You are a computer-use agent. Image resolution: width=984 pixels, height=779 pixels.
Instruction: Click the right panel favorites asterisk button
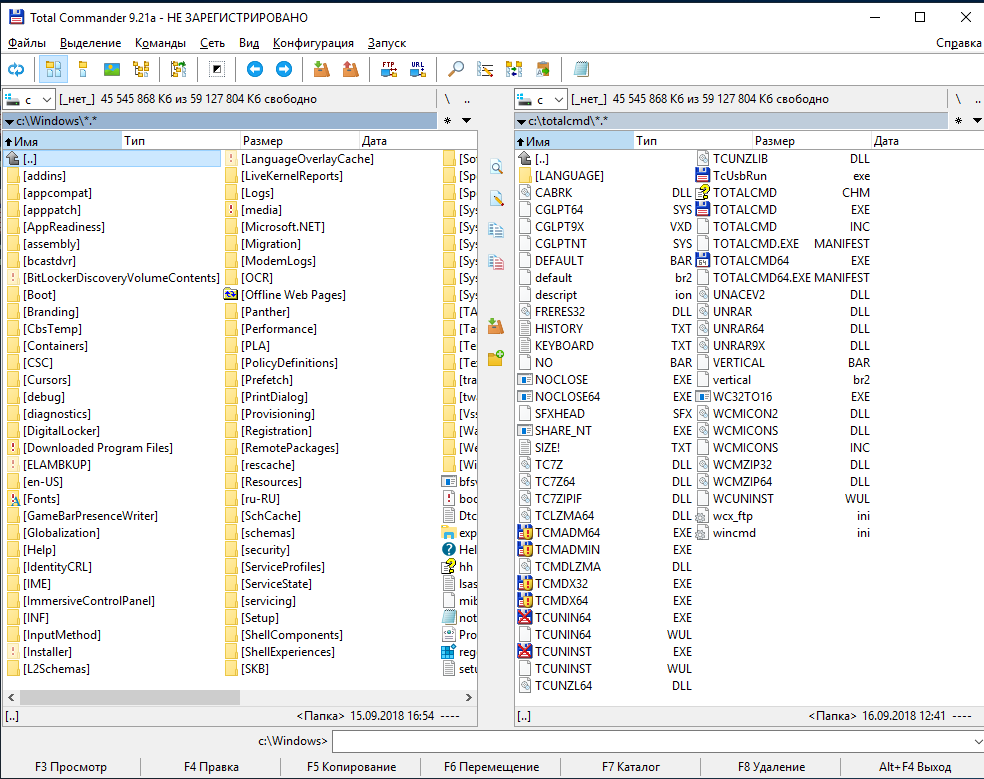click(x=958, y=121)
